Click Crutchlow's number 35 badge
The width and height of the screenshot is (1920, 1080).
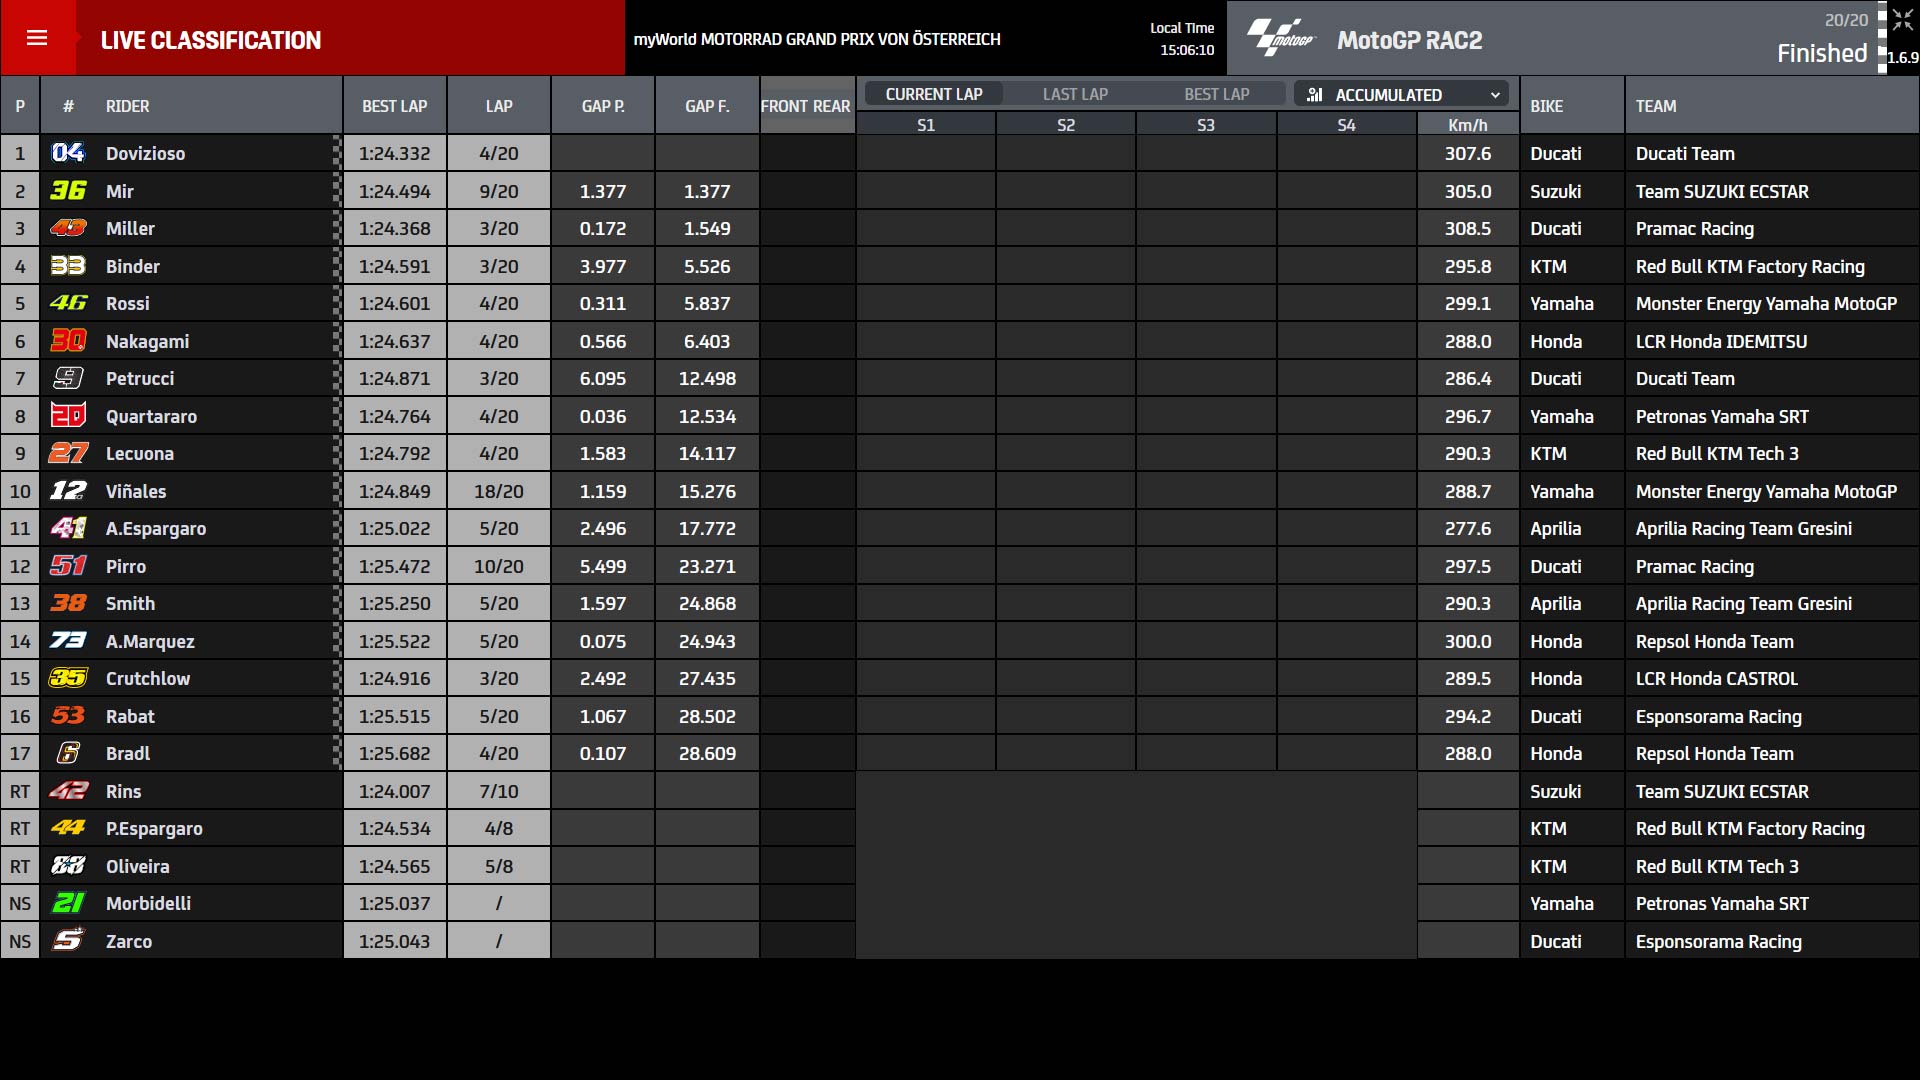(68, 678)
